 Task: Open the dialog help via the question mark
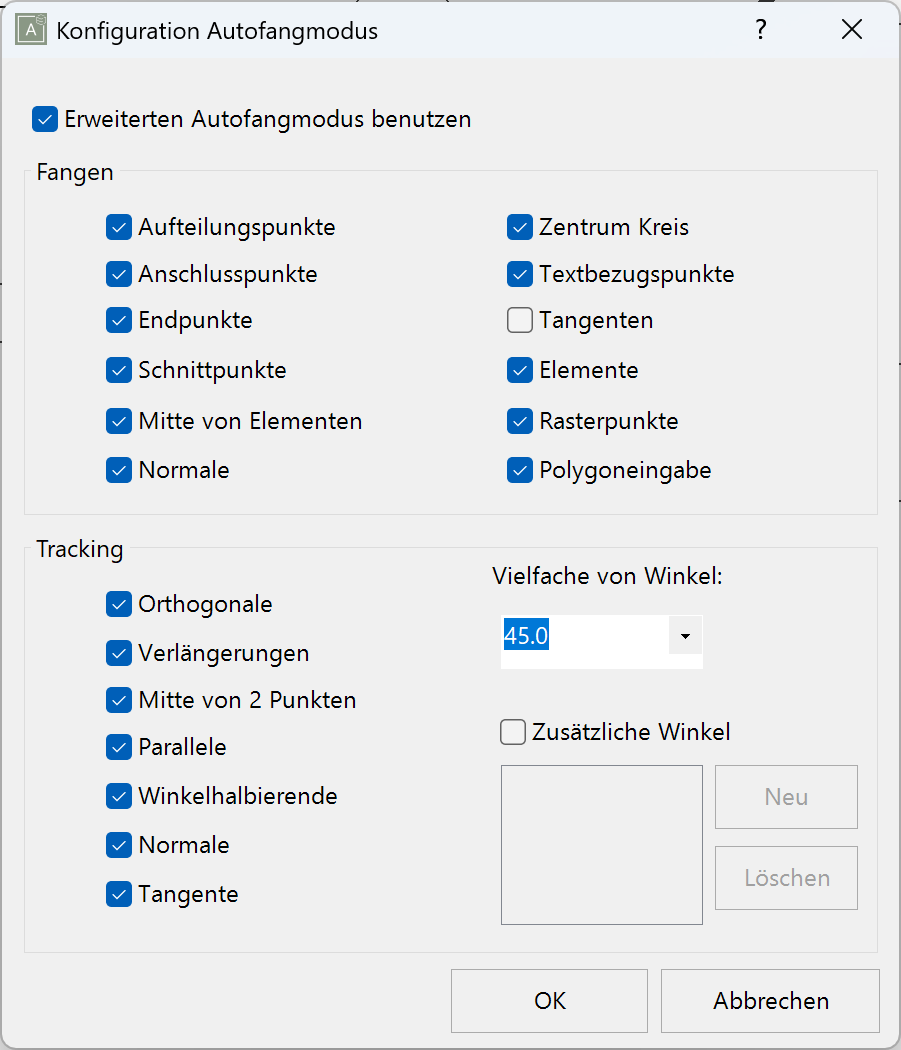761,30
